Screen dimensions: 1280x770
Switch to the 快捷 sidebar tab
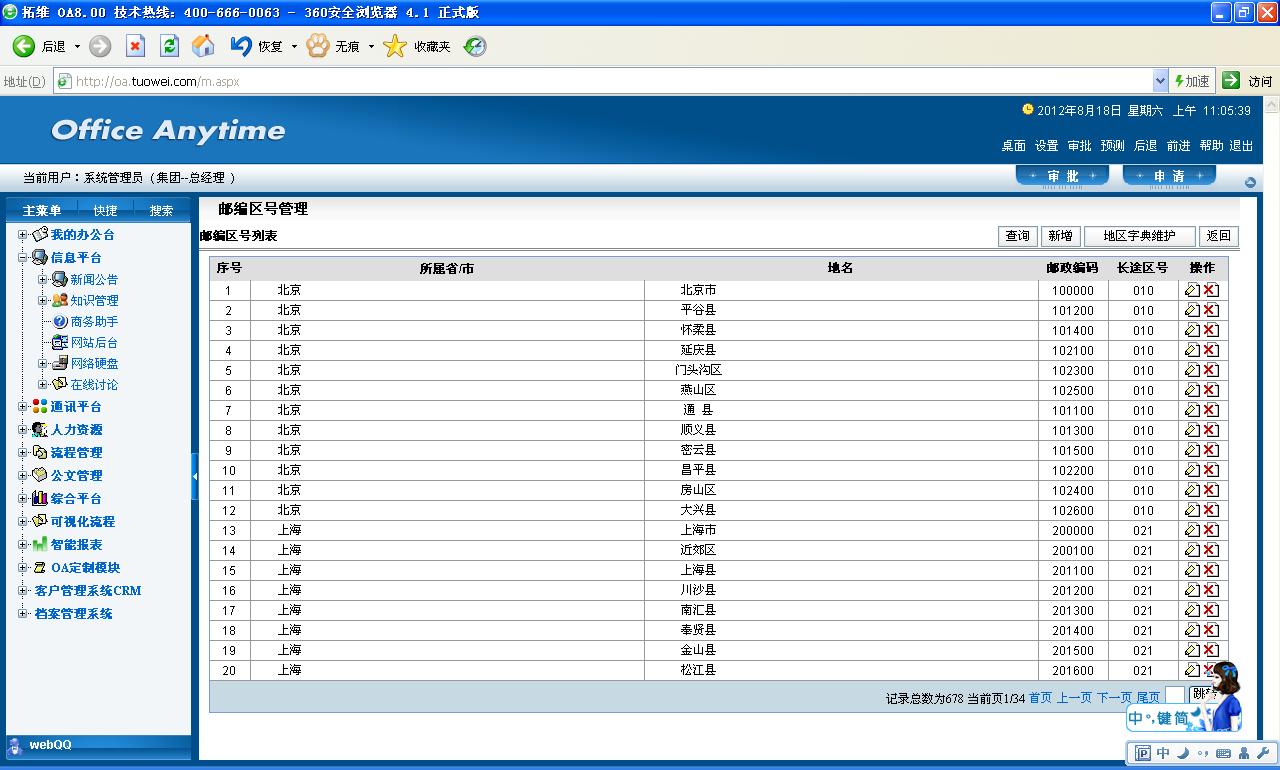[x=105, y=210]
